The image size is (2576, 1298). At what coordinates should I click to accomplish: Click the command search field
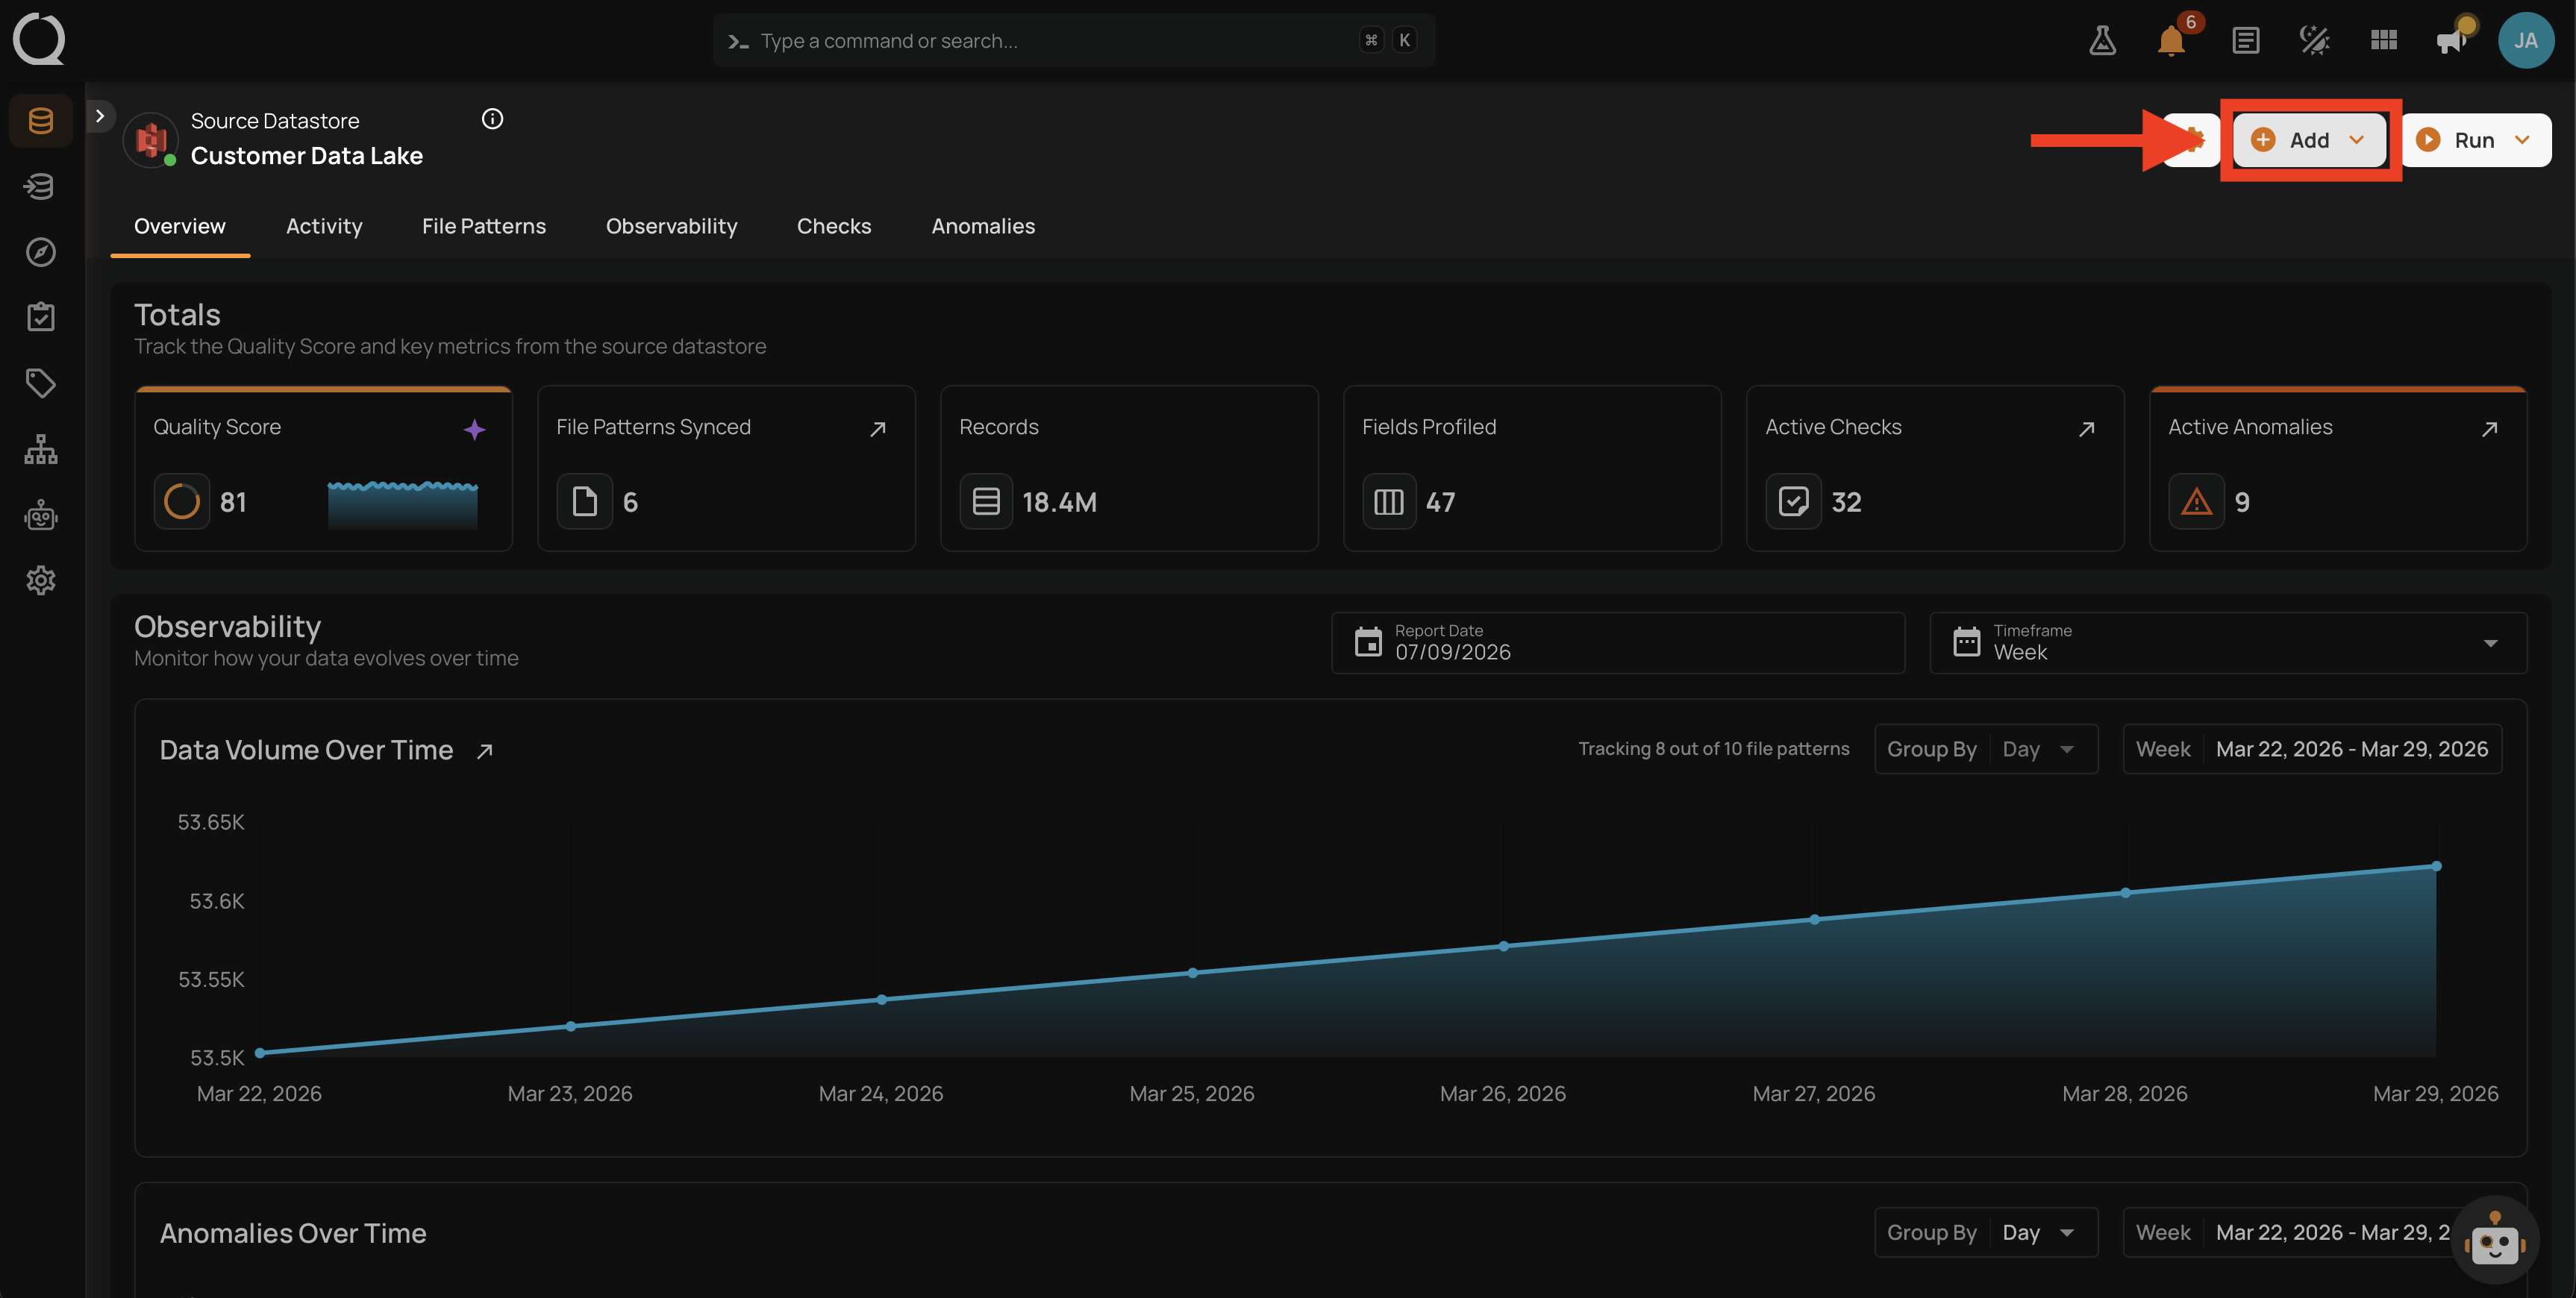point(1074,40)
